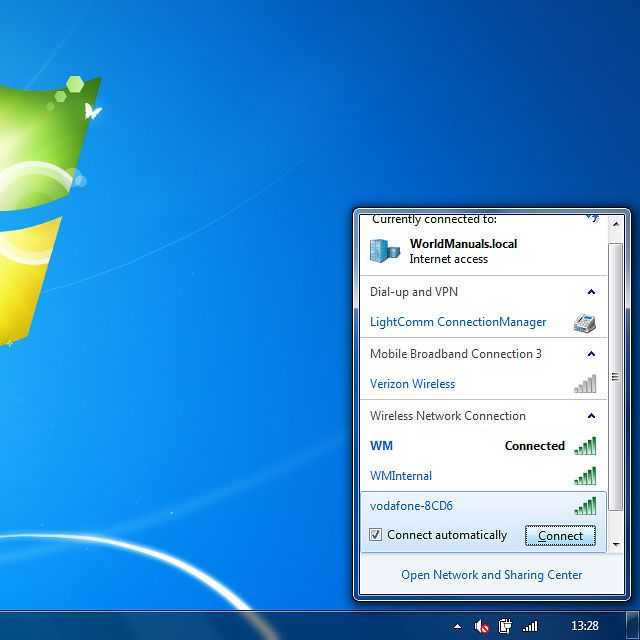Click the Verizon Wireless signal strength icon

coord(585,384)
